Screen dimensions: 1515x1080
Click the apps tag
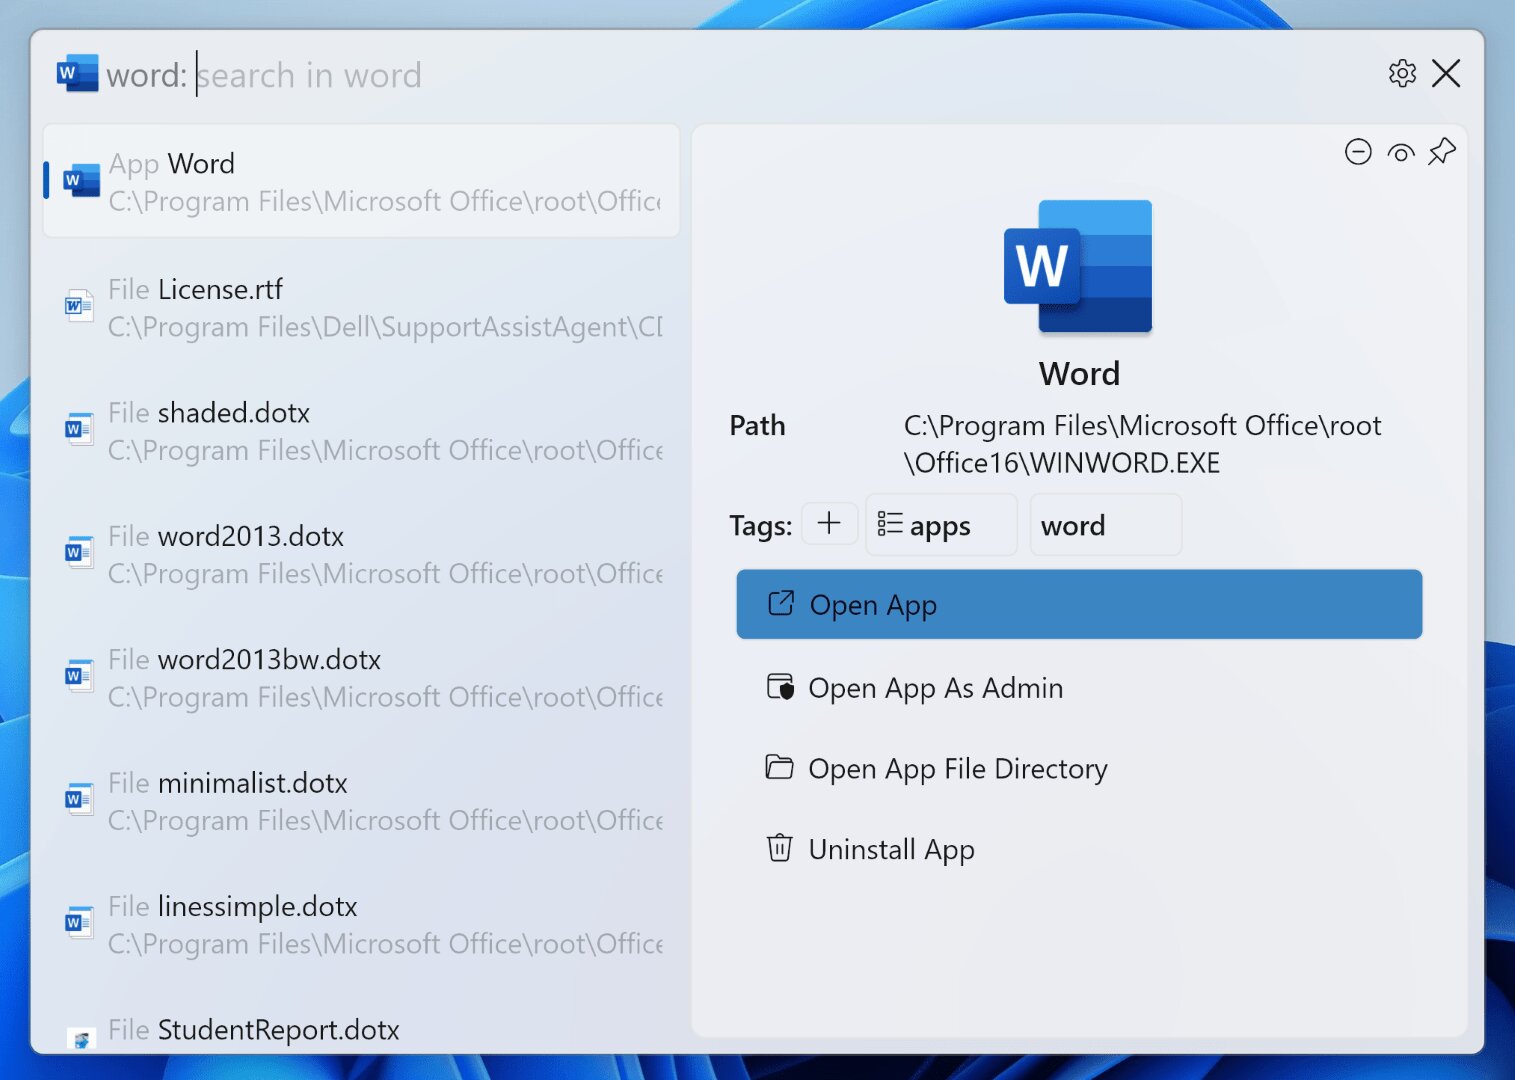click(x=941, y=525)
